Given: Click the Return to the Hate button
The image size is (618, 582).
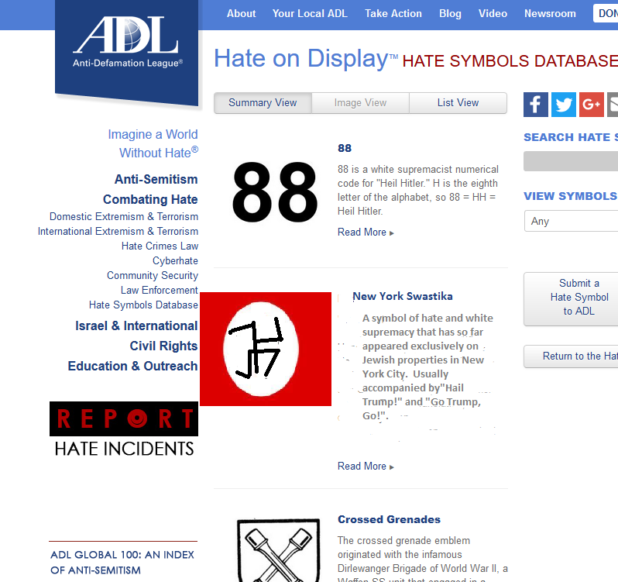Looking at the screenshot, I should click(571, 356).
